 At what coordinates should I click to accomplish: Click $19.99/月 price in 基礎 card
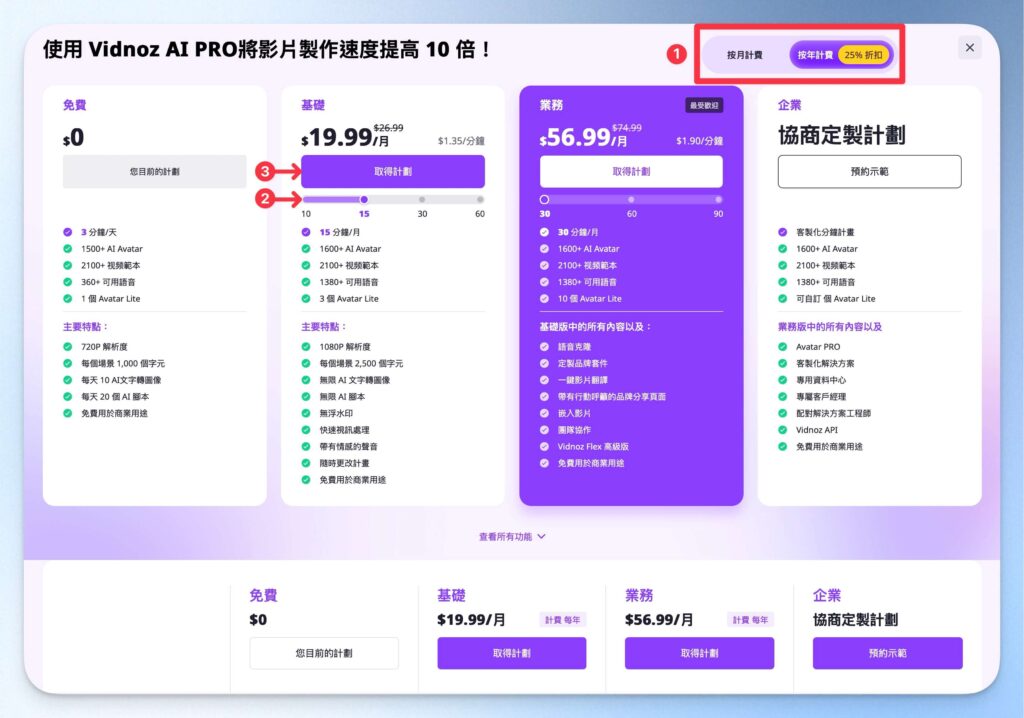point(345,137)
